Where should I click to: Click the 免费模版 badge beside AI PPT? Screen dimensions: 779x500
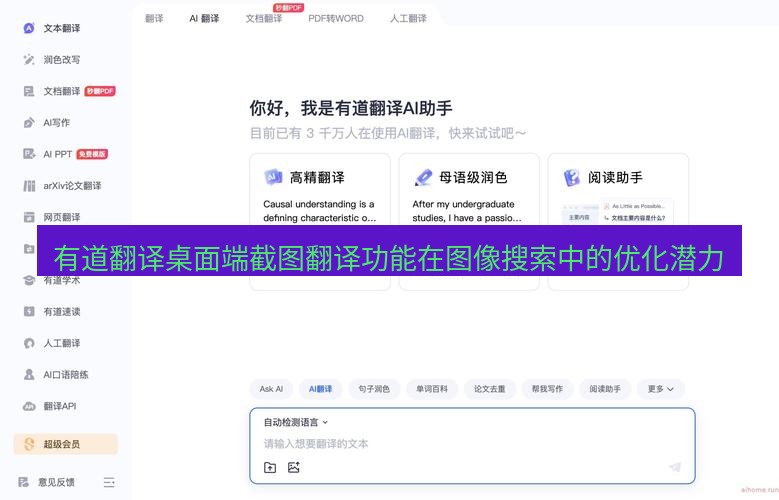(x=92, y=154)
